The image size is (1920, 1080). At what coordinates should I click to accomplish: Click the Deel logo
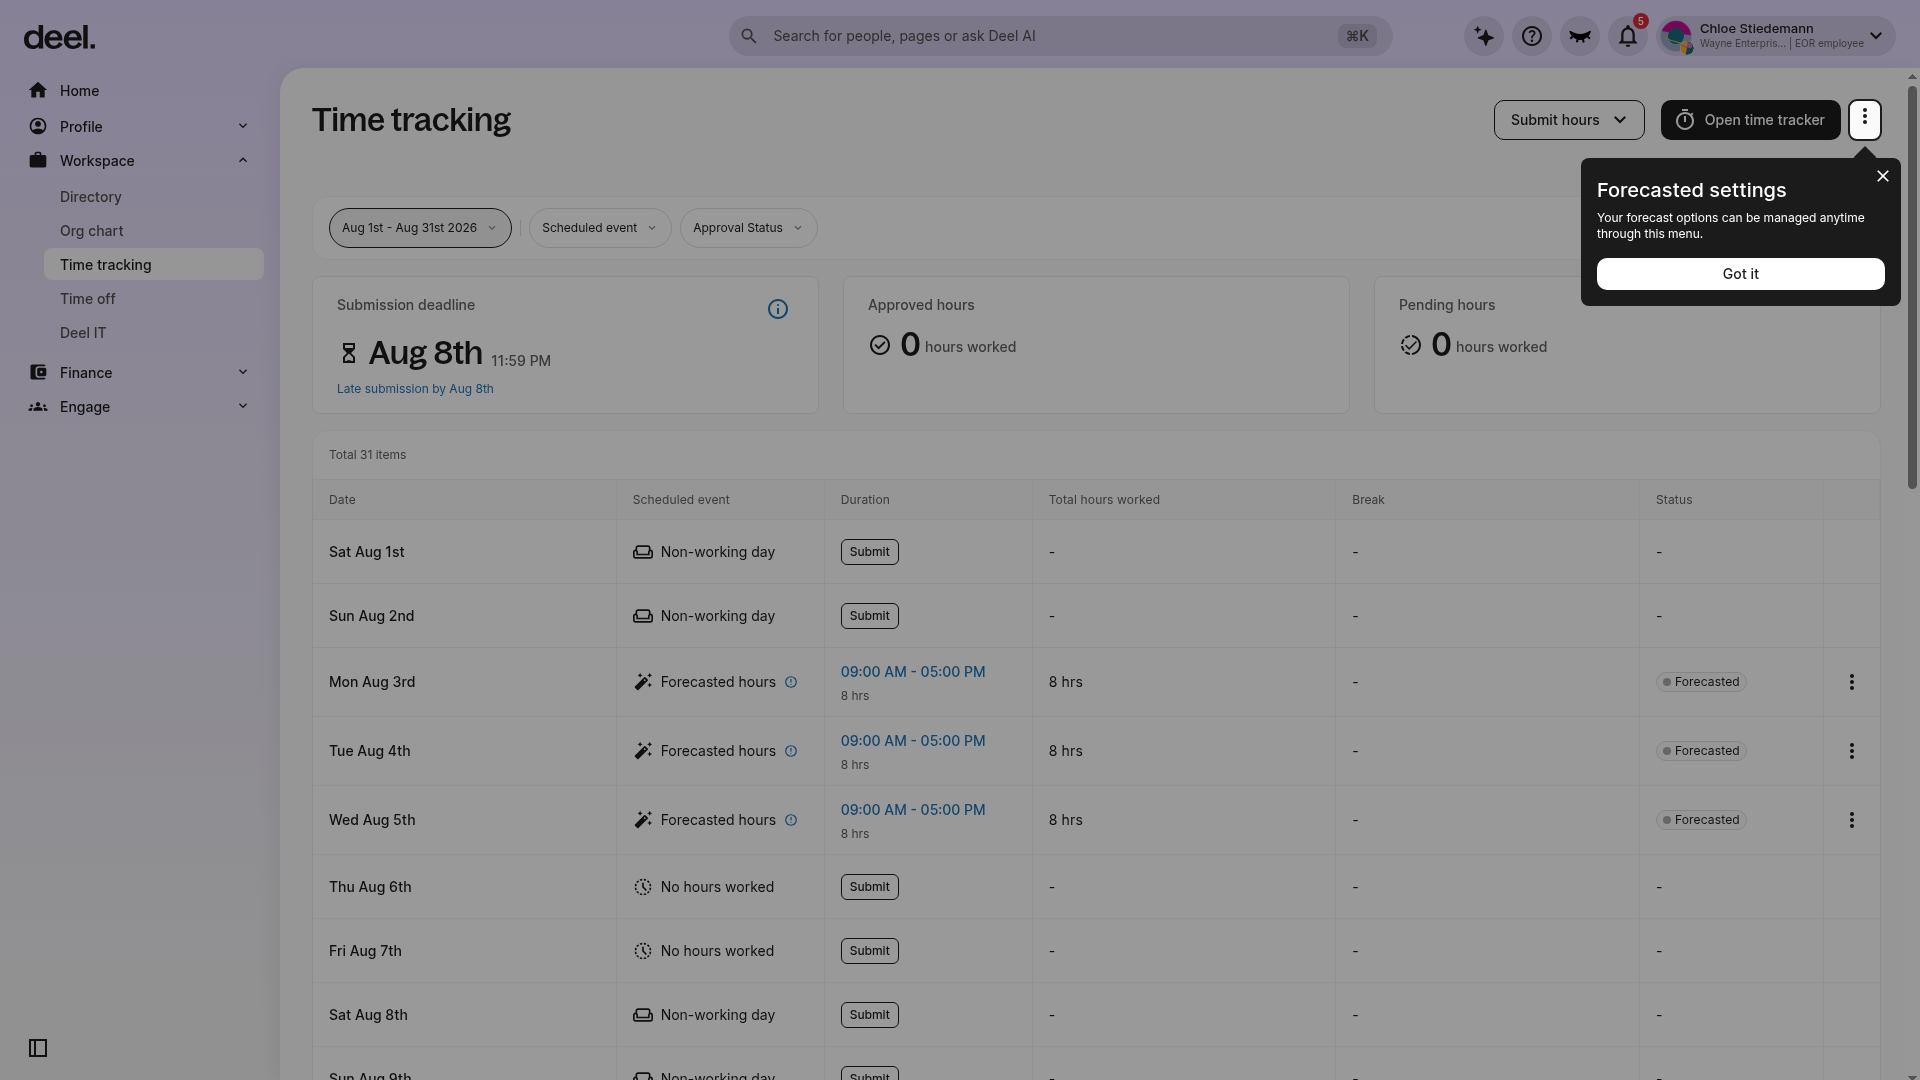pos(60,37)
